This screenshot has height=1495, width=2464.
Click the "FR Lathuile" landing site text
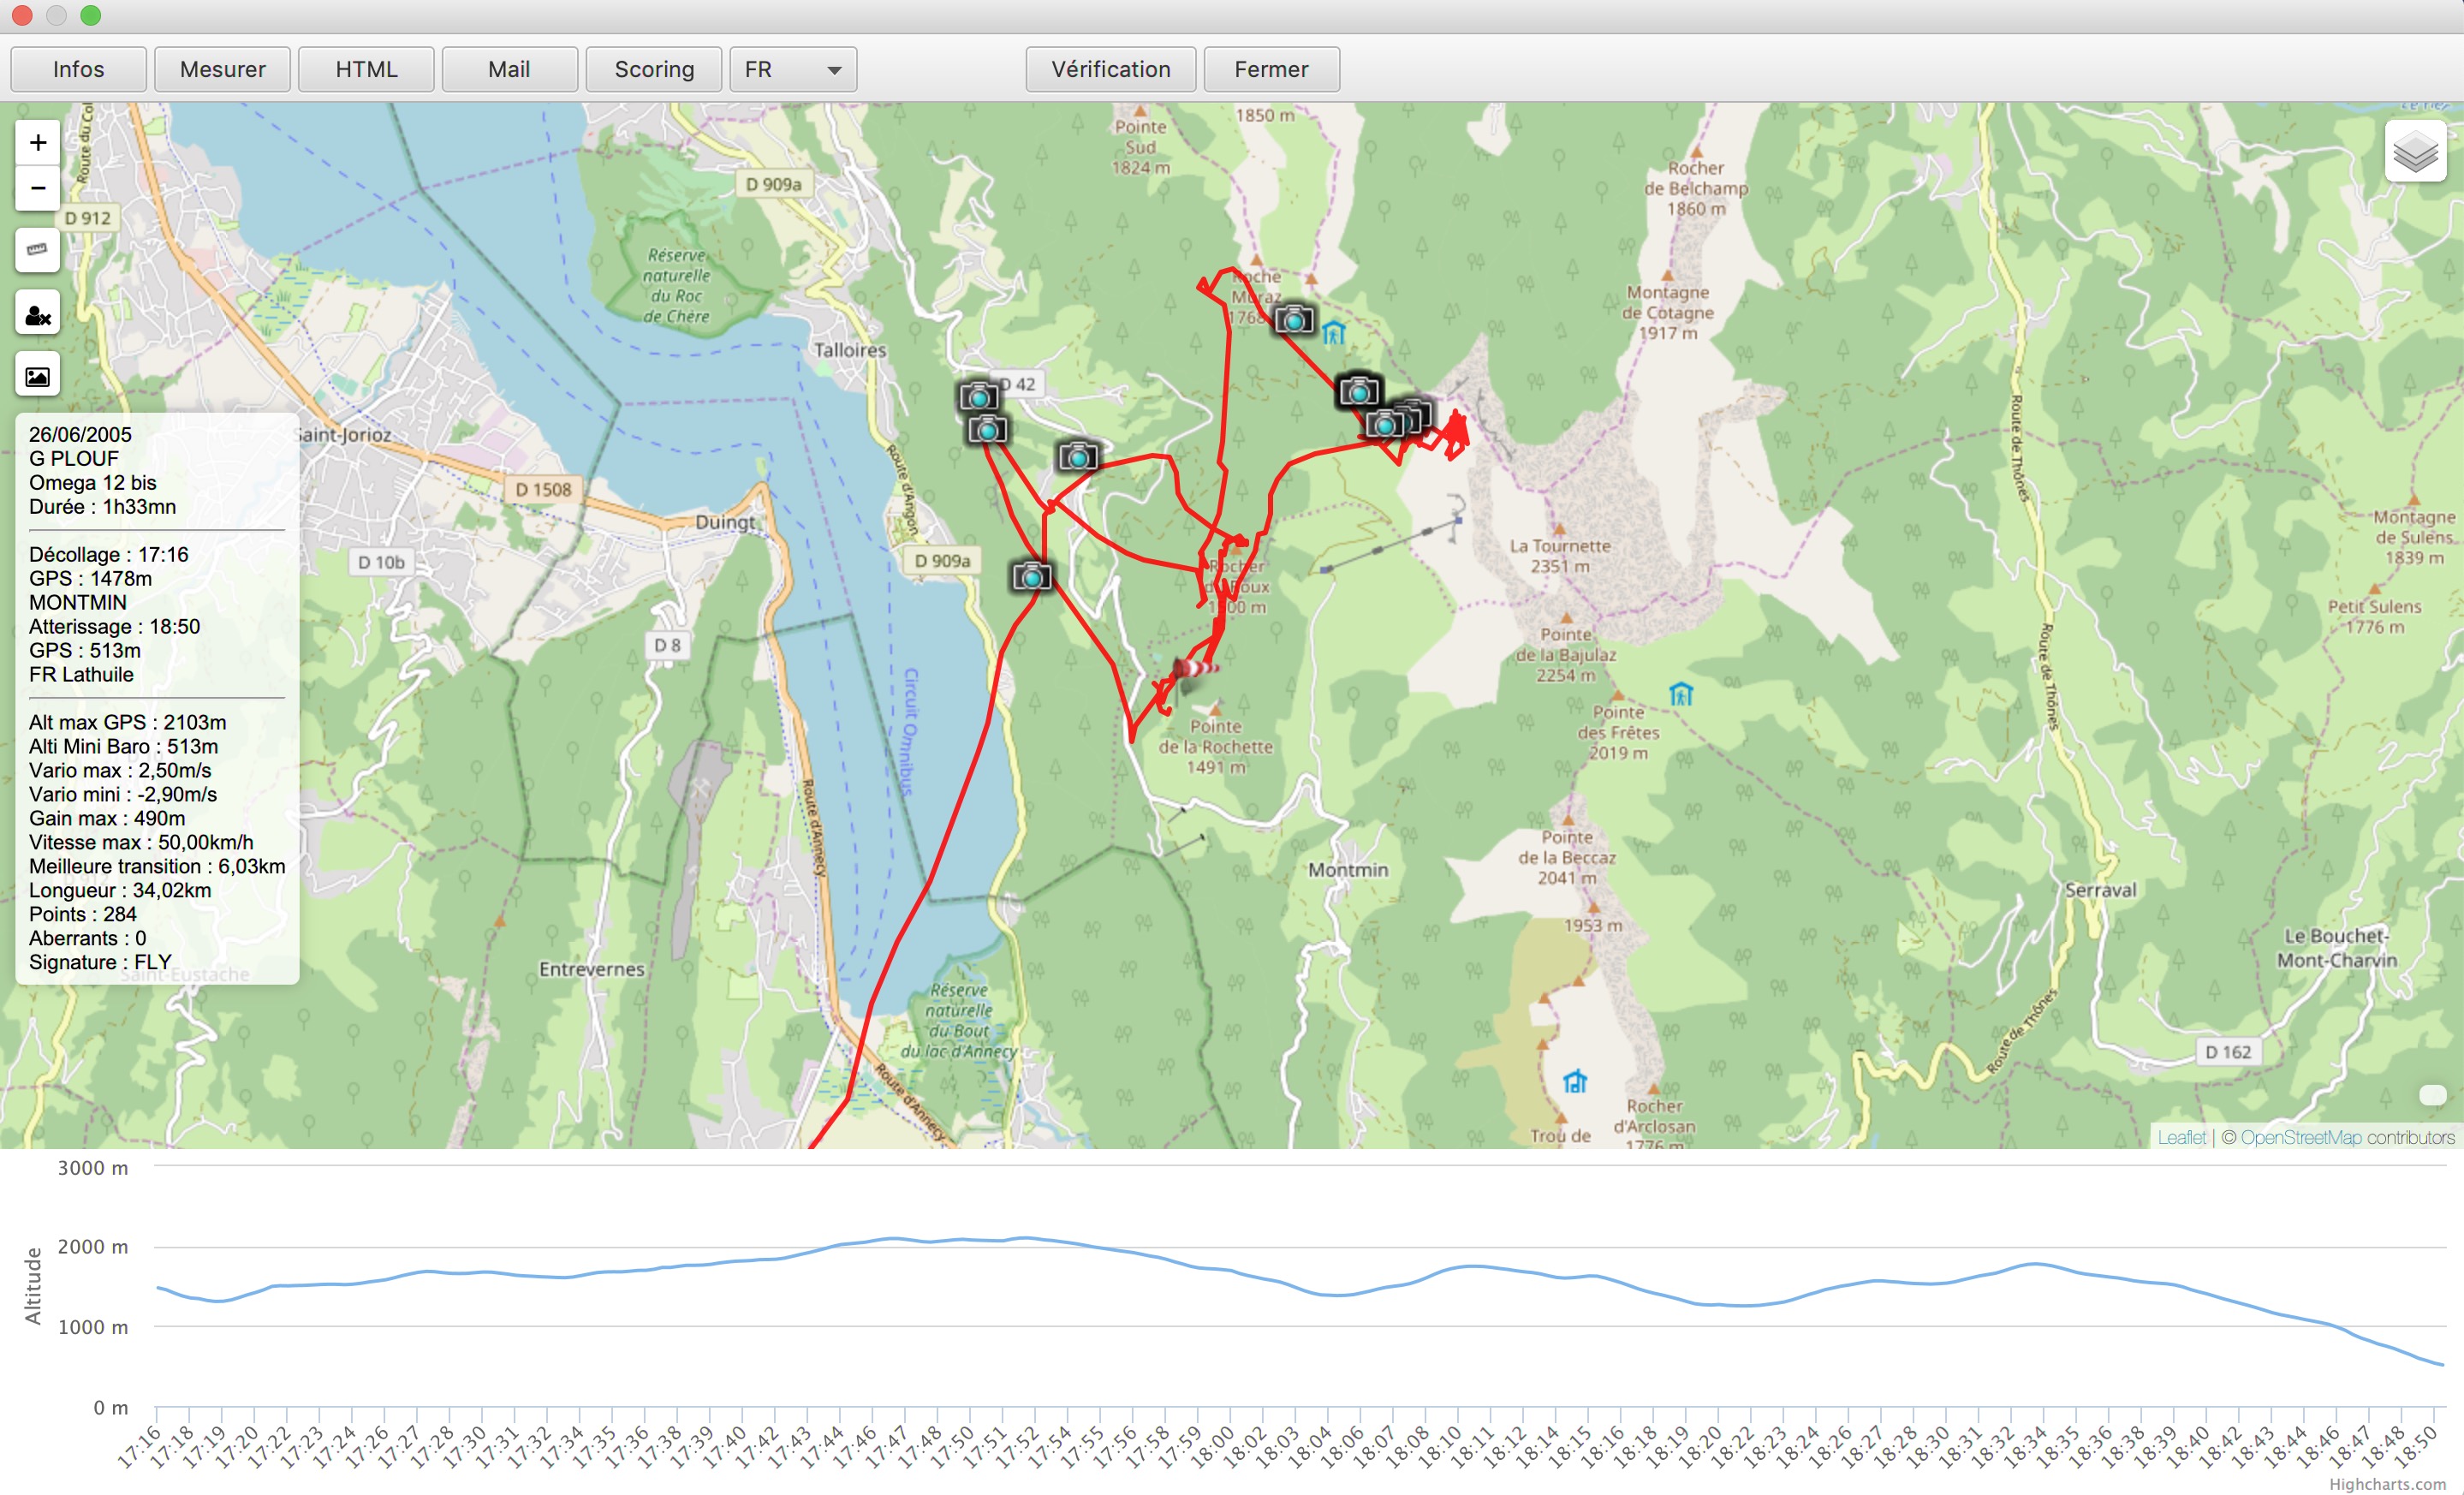click(81, 674)
